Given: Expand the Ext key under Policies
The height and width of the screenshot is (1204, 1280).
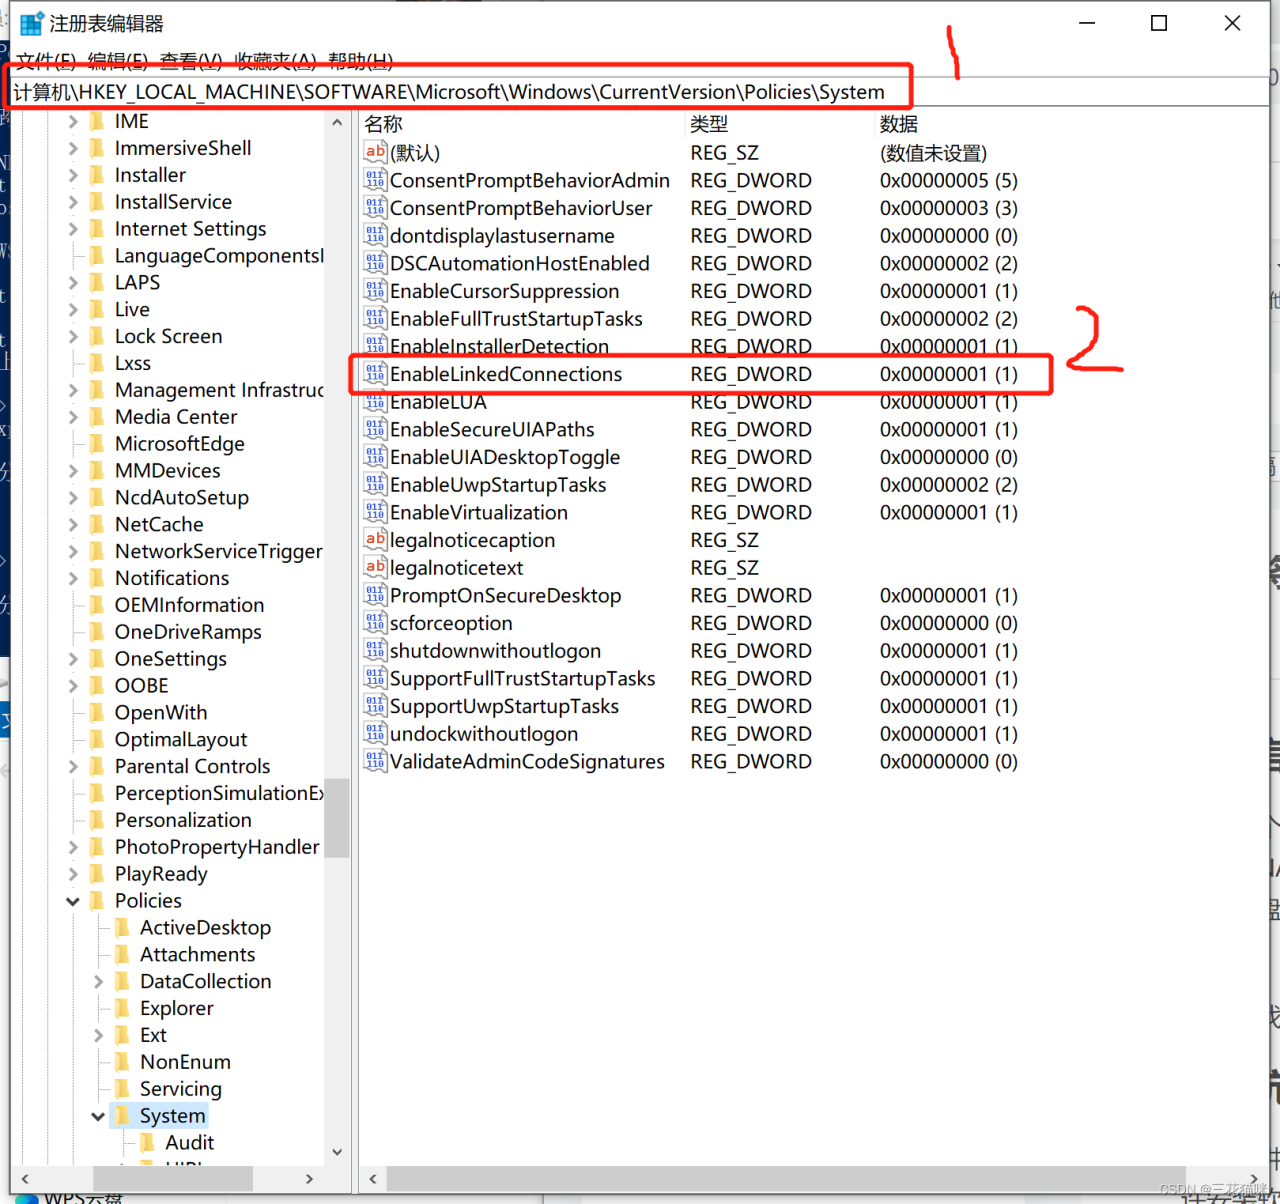Looking at the screenshot, I should pos(98,1036).
